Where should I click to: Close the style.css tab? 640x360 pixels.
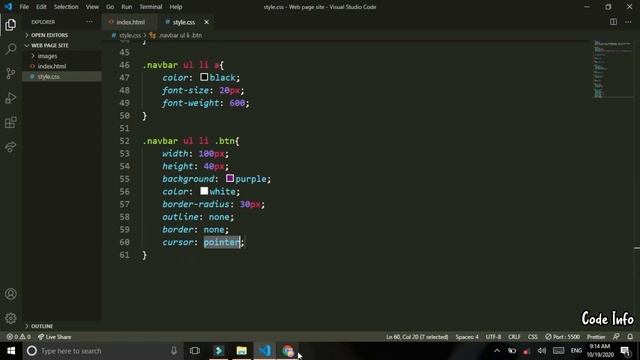coord(206,22)
